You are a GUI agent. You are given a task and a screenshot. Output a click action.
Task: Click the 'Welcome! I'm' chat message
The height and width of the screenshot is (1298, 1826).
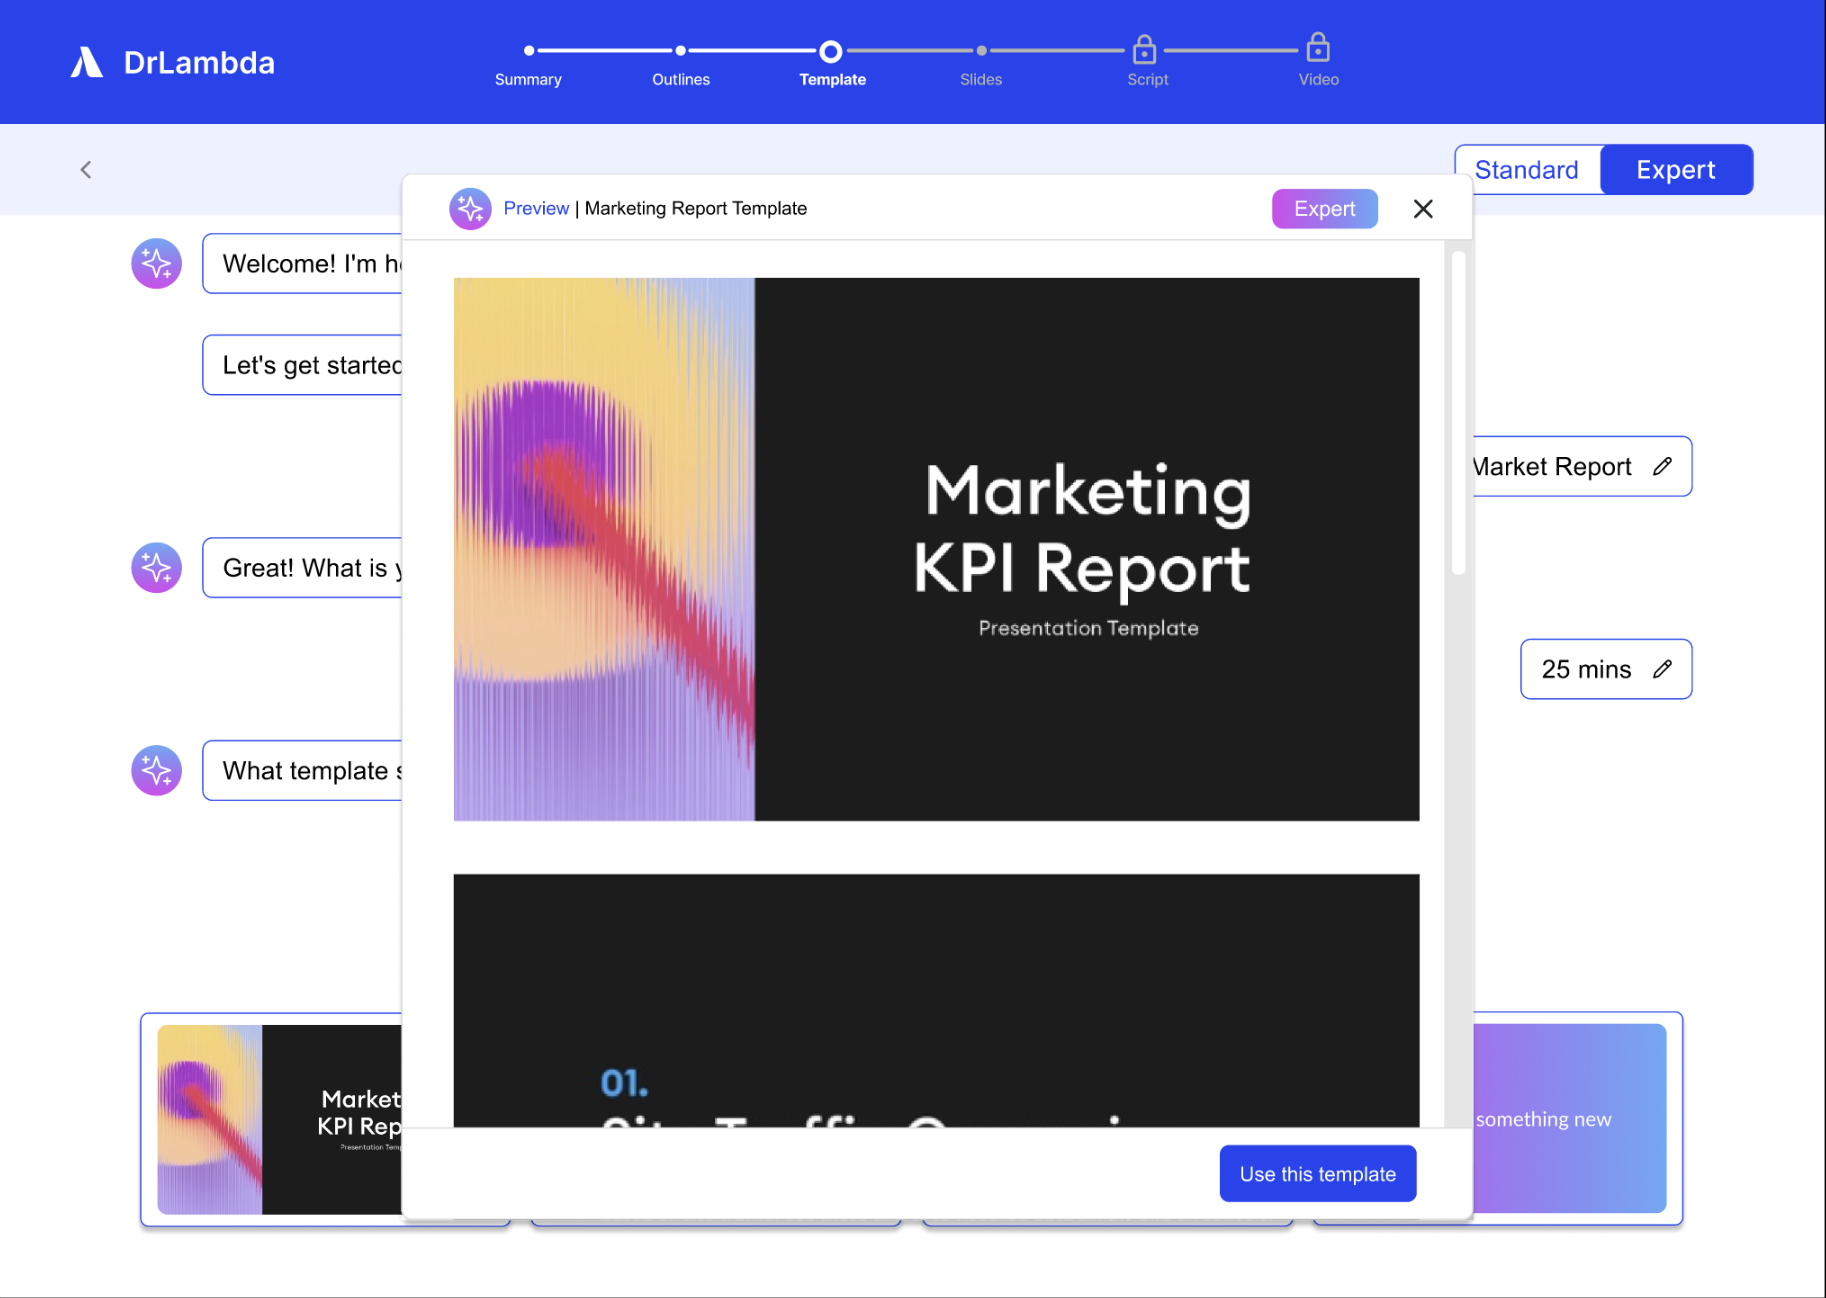(302, 264)
